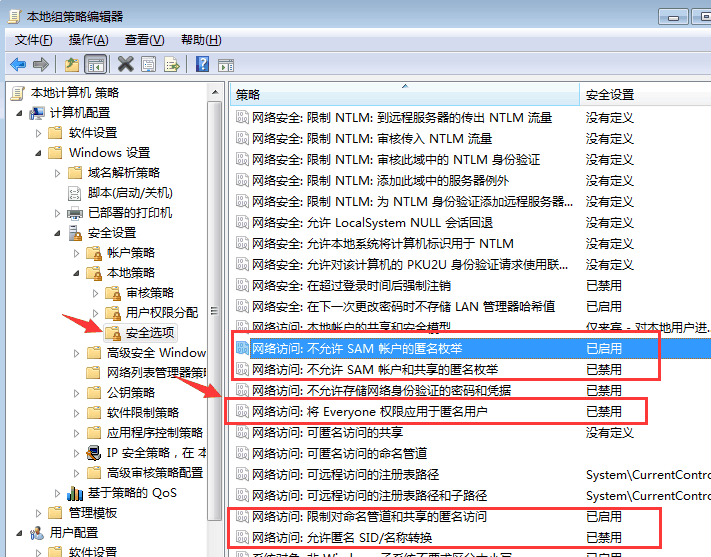Image resolution: width=711 pixels, height=557 pixels.
Task: Click the 已部署的打印机 printer icon
Action: (x=75, y=213)
